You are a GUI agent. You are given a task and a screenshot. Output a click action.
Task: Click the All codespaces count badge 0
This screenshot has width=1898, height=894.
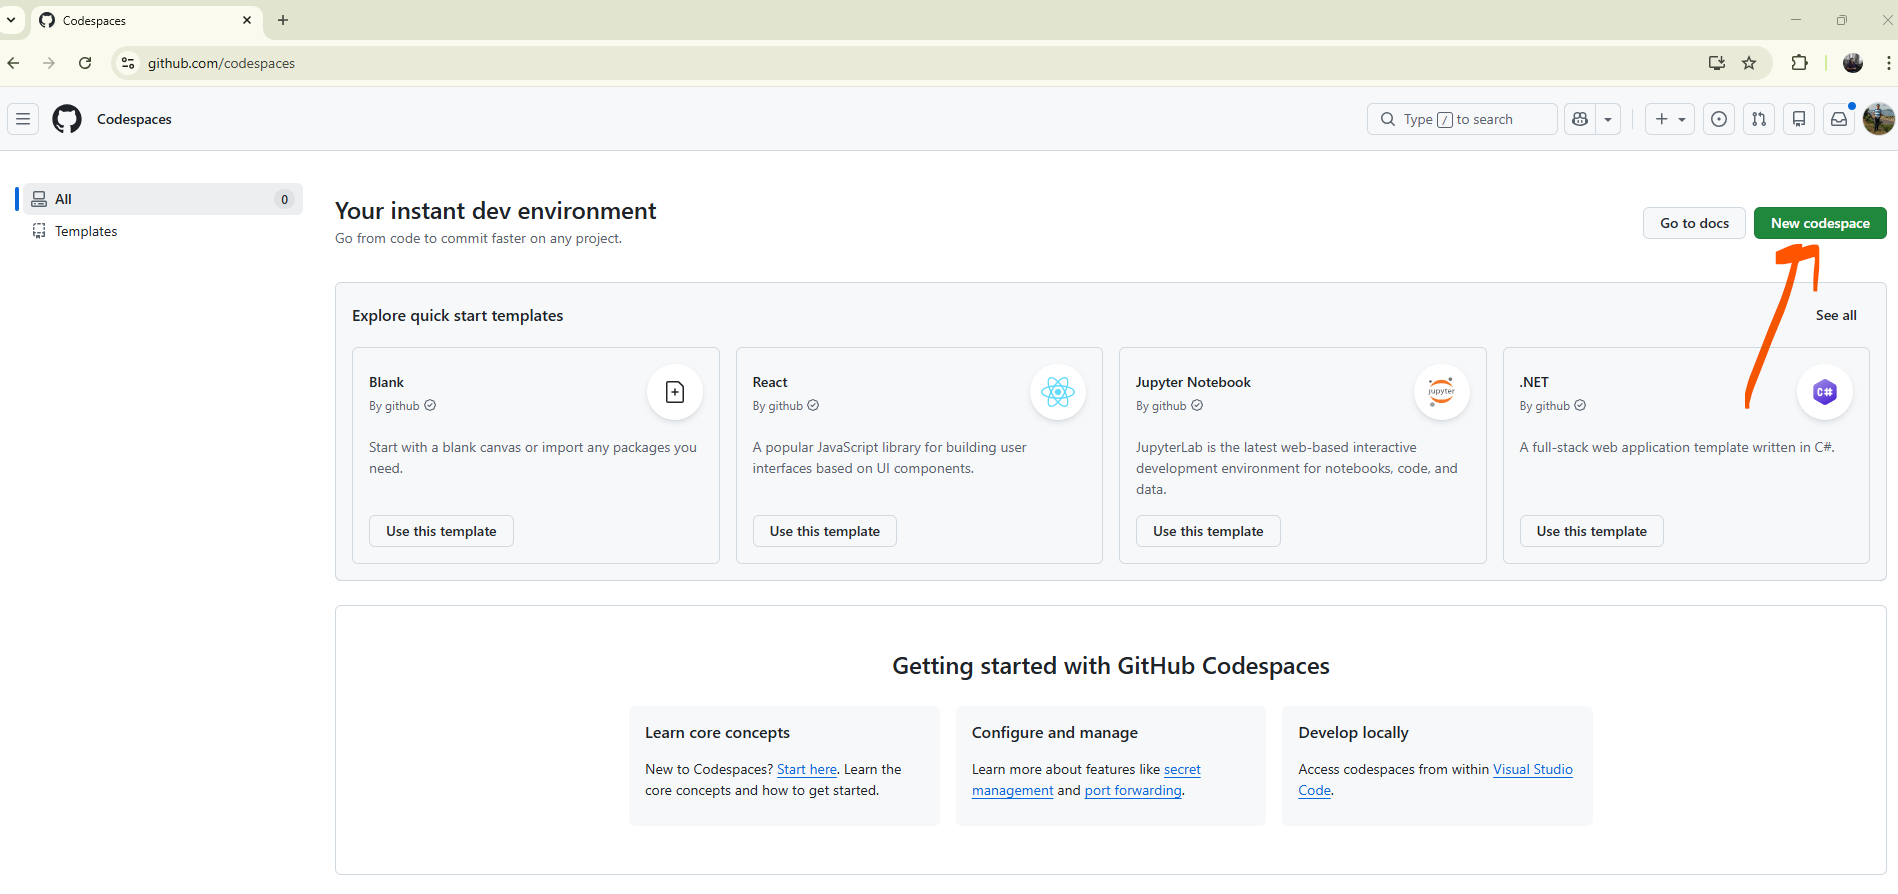(x=284, y=199)
